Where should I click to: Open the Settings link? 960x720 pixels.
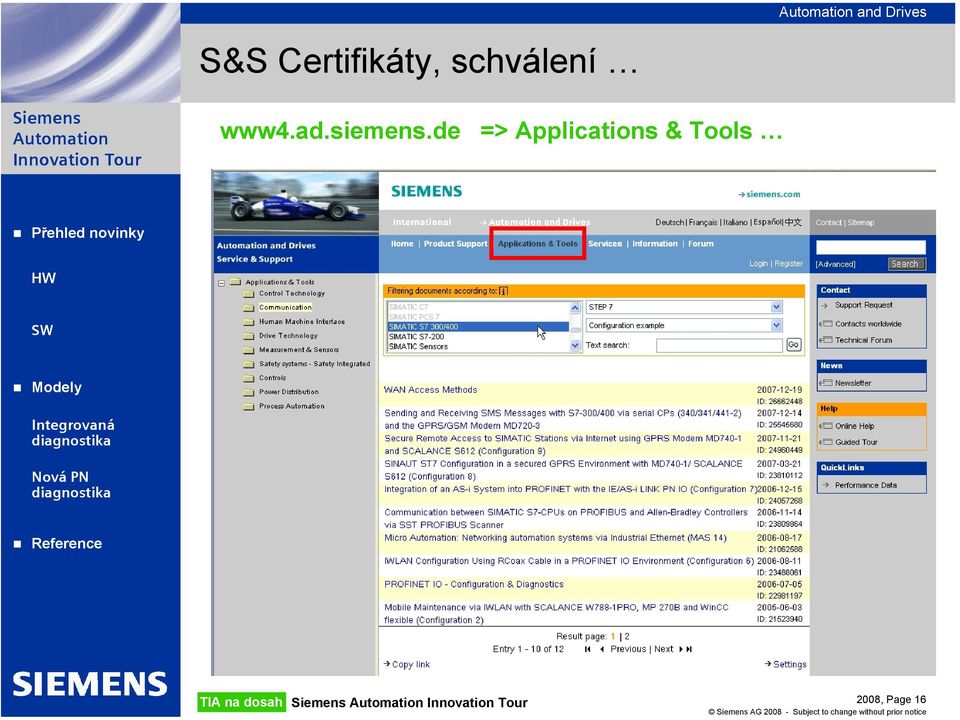coord(790,664)
